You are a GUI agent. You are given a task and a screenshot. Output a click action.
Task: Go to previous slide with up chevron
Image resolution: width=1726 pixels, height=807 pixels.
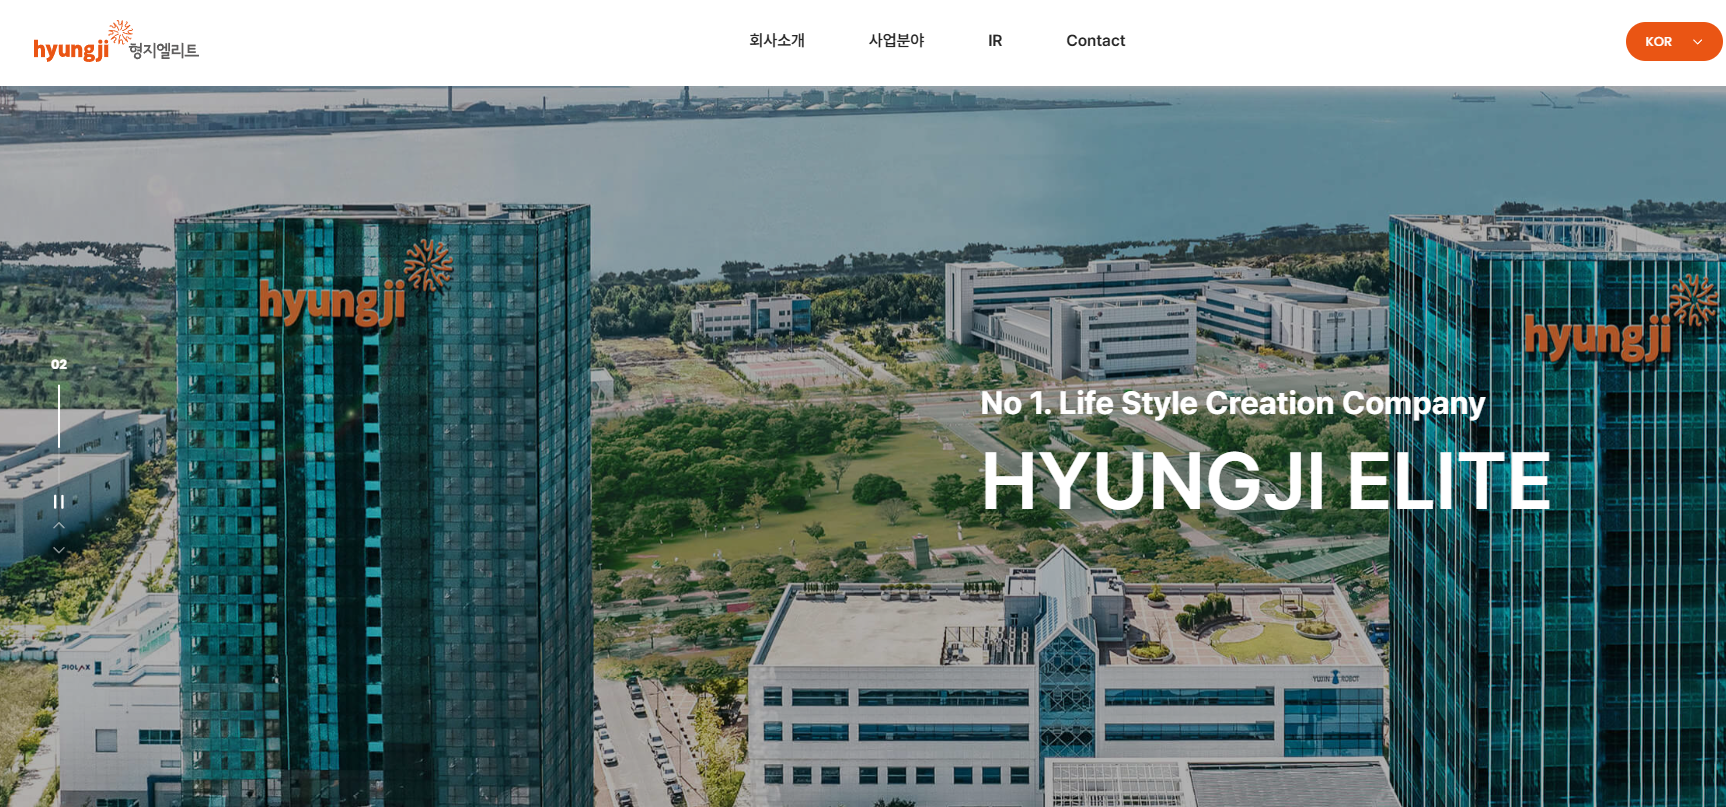click(59, 525)
